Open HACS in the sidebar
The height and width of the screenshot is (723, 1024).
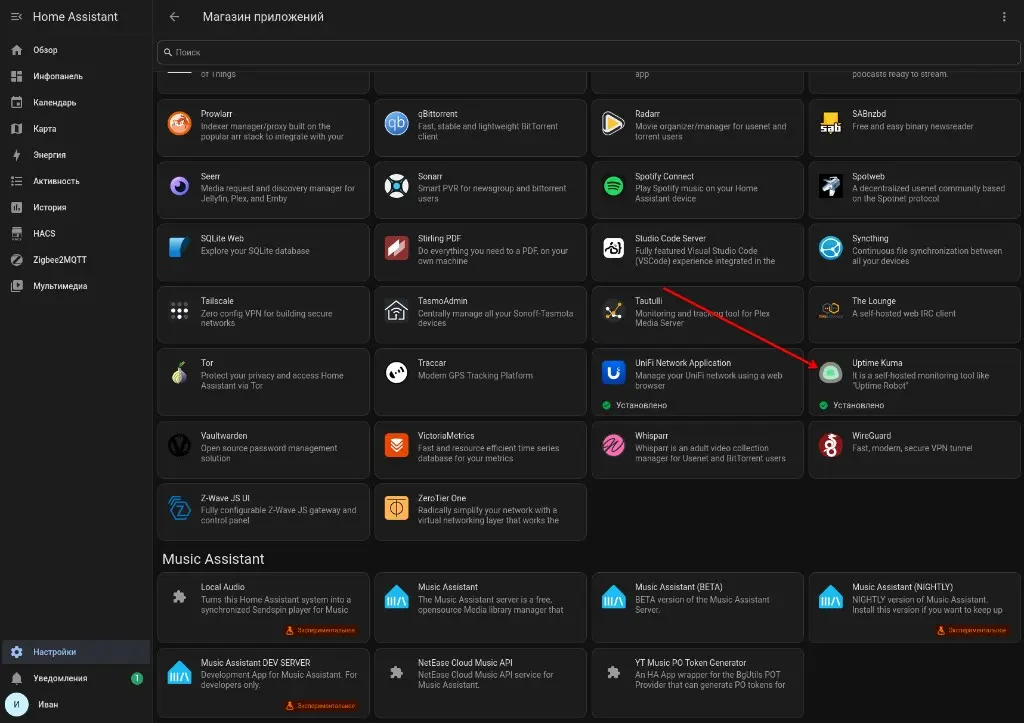coord(76,233)
